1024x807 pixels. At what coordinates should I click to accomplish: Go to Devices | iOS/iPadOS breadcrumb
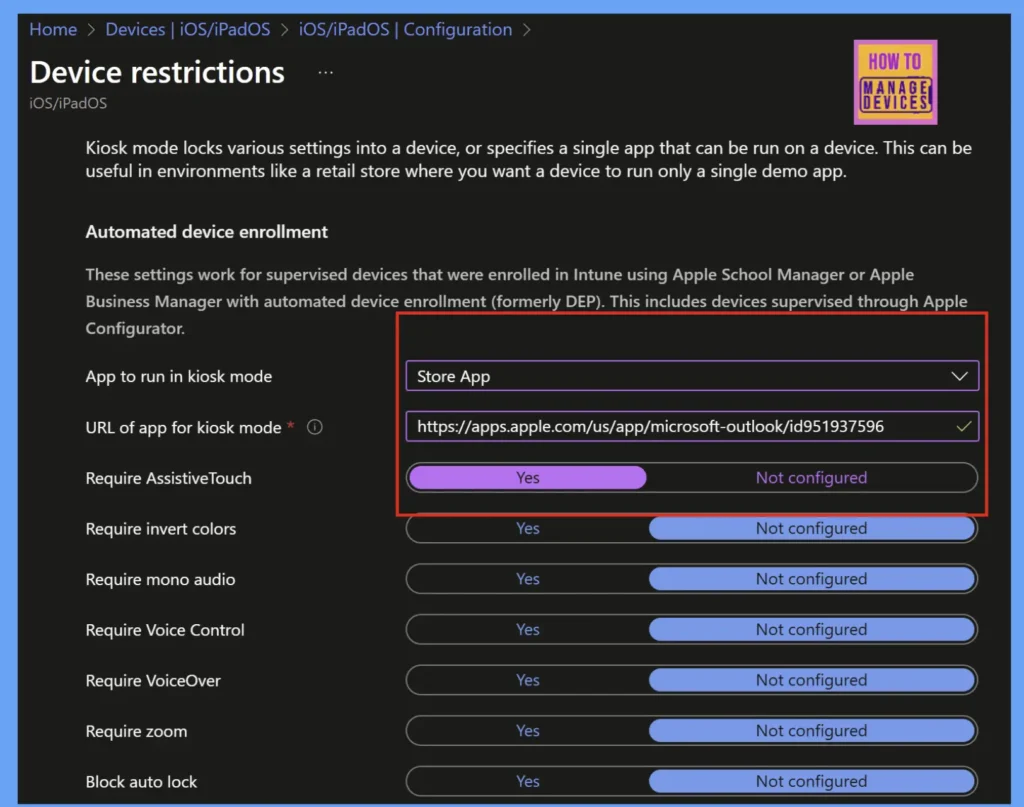click(187, 29)
